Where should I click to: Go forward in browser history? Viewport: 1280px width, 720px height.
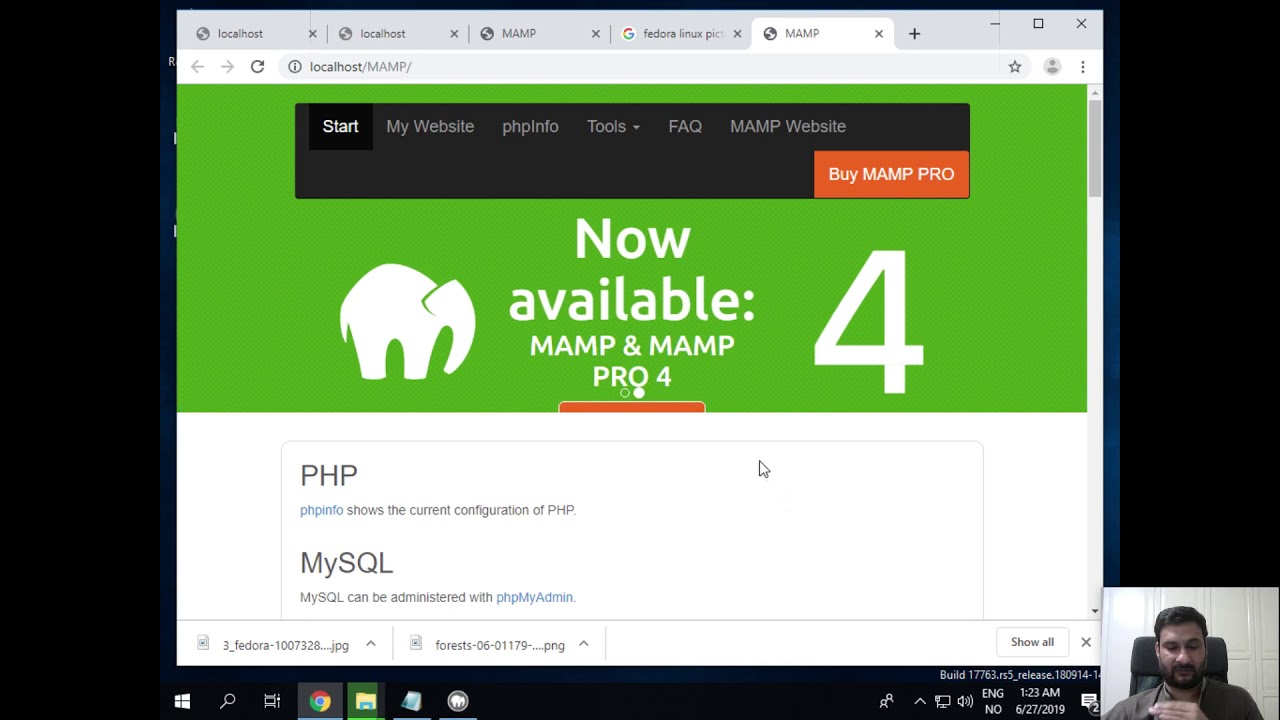coord(227,66)
